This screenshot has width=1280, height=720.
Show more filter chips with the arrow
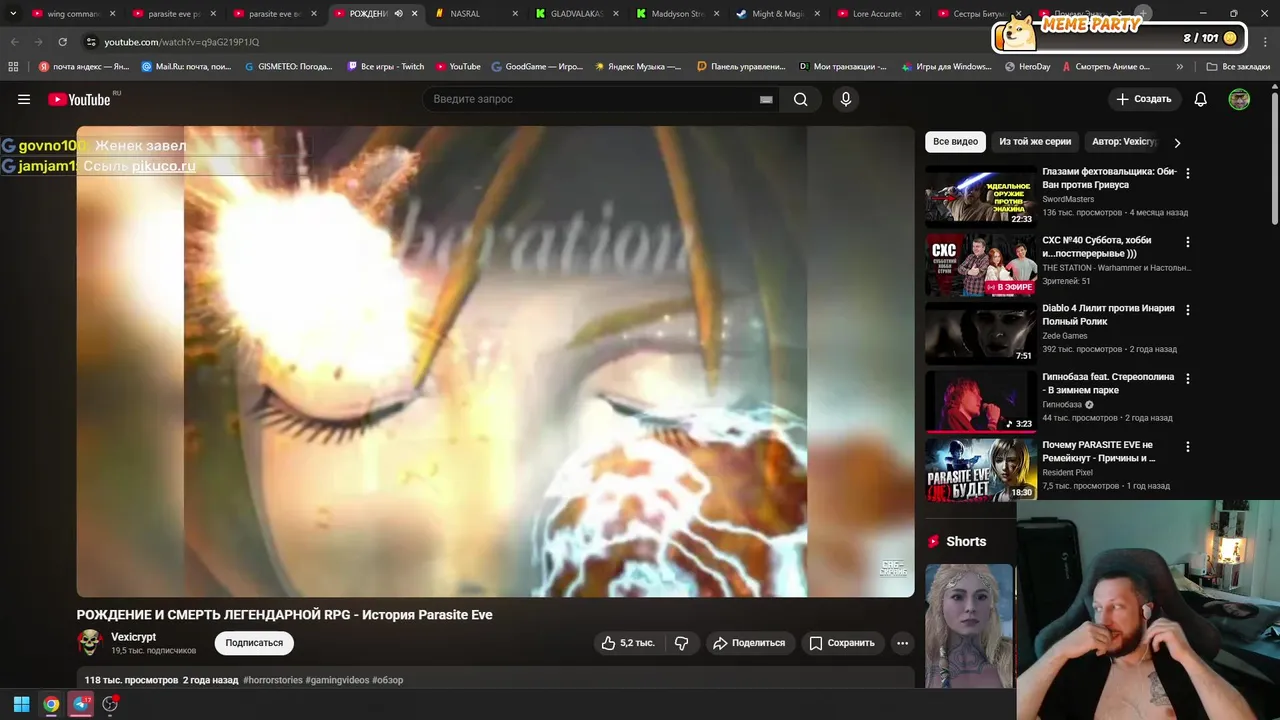point(1177,142)
